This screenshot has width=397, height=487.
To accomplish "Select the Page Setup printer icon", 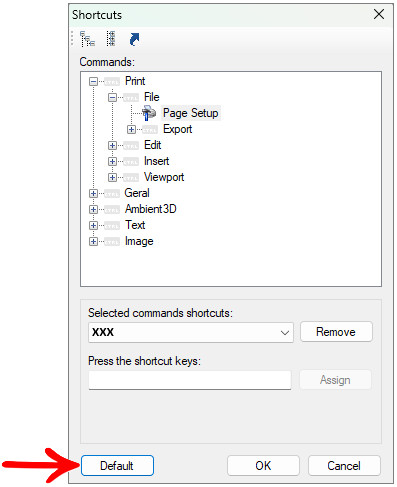I will point(149,113).
